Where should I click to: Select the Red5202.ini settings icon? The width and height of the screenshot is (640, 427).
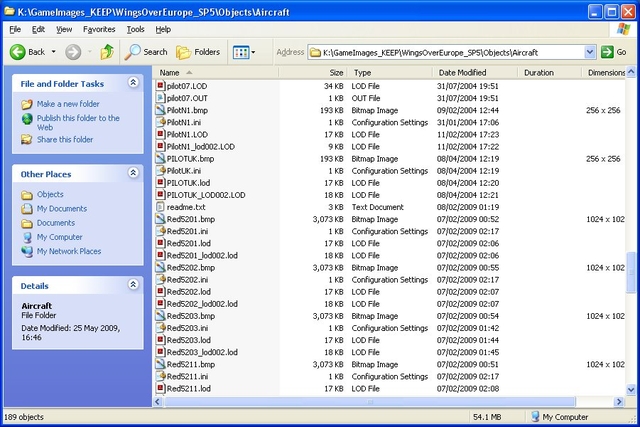click(160, 280)
